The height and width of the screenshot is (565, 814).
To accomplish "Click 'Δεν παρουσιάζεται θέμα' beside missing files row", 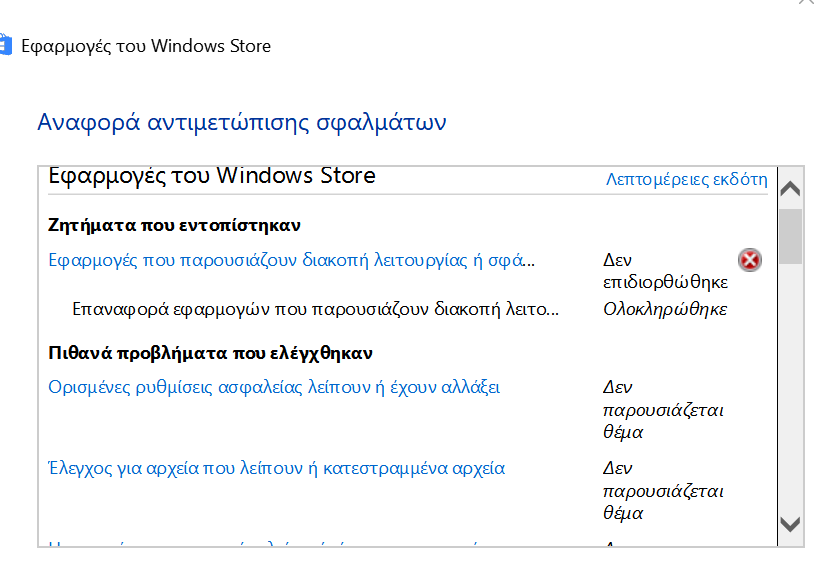I will coord(663,491).
